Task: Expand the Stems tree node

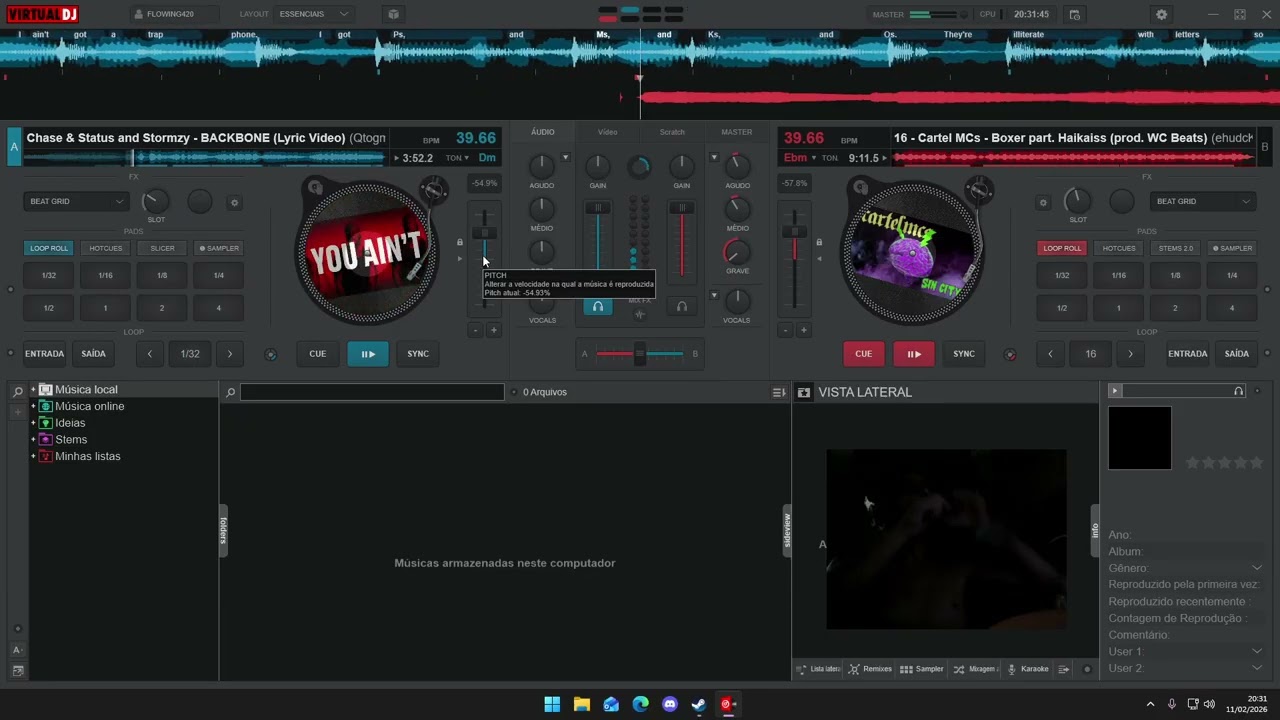Action: pyautogui.click(x=33, y=440)
